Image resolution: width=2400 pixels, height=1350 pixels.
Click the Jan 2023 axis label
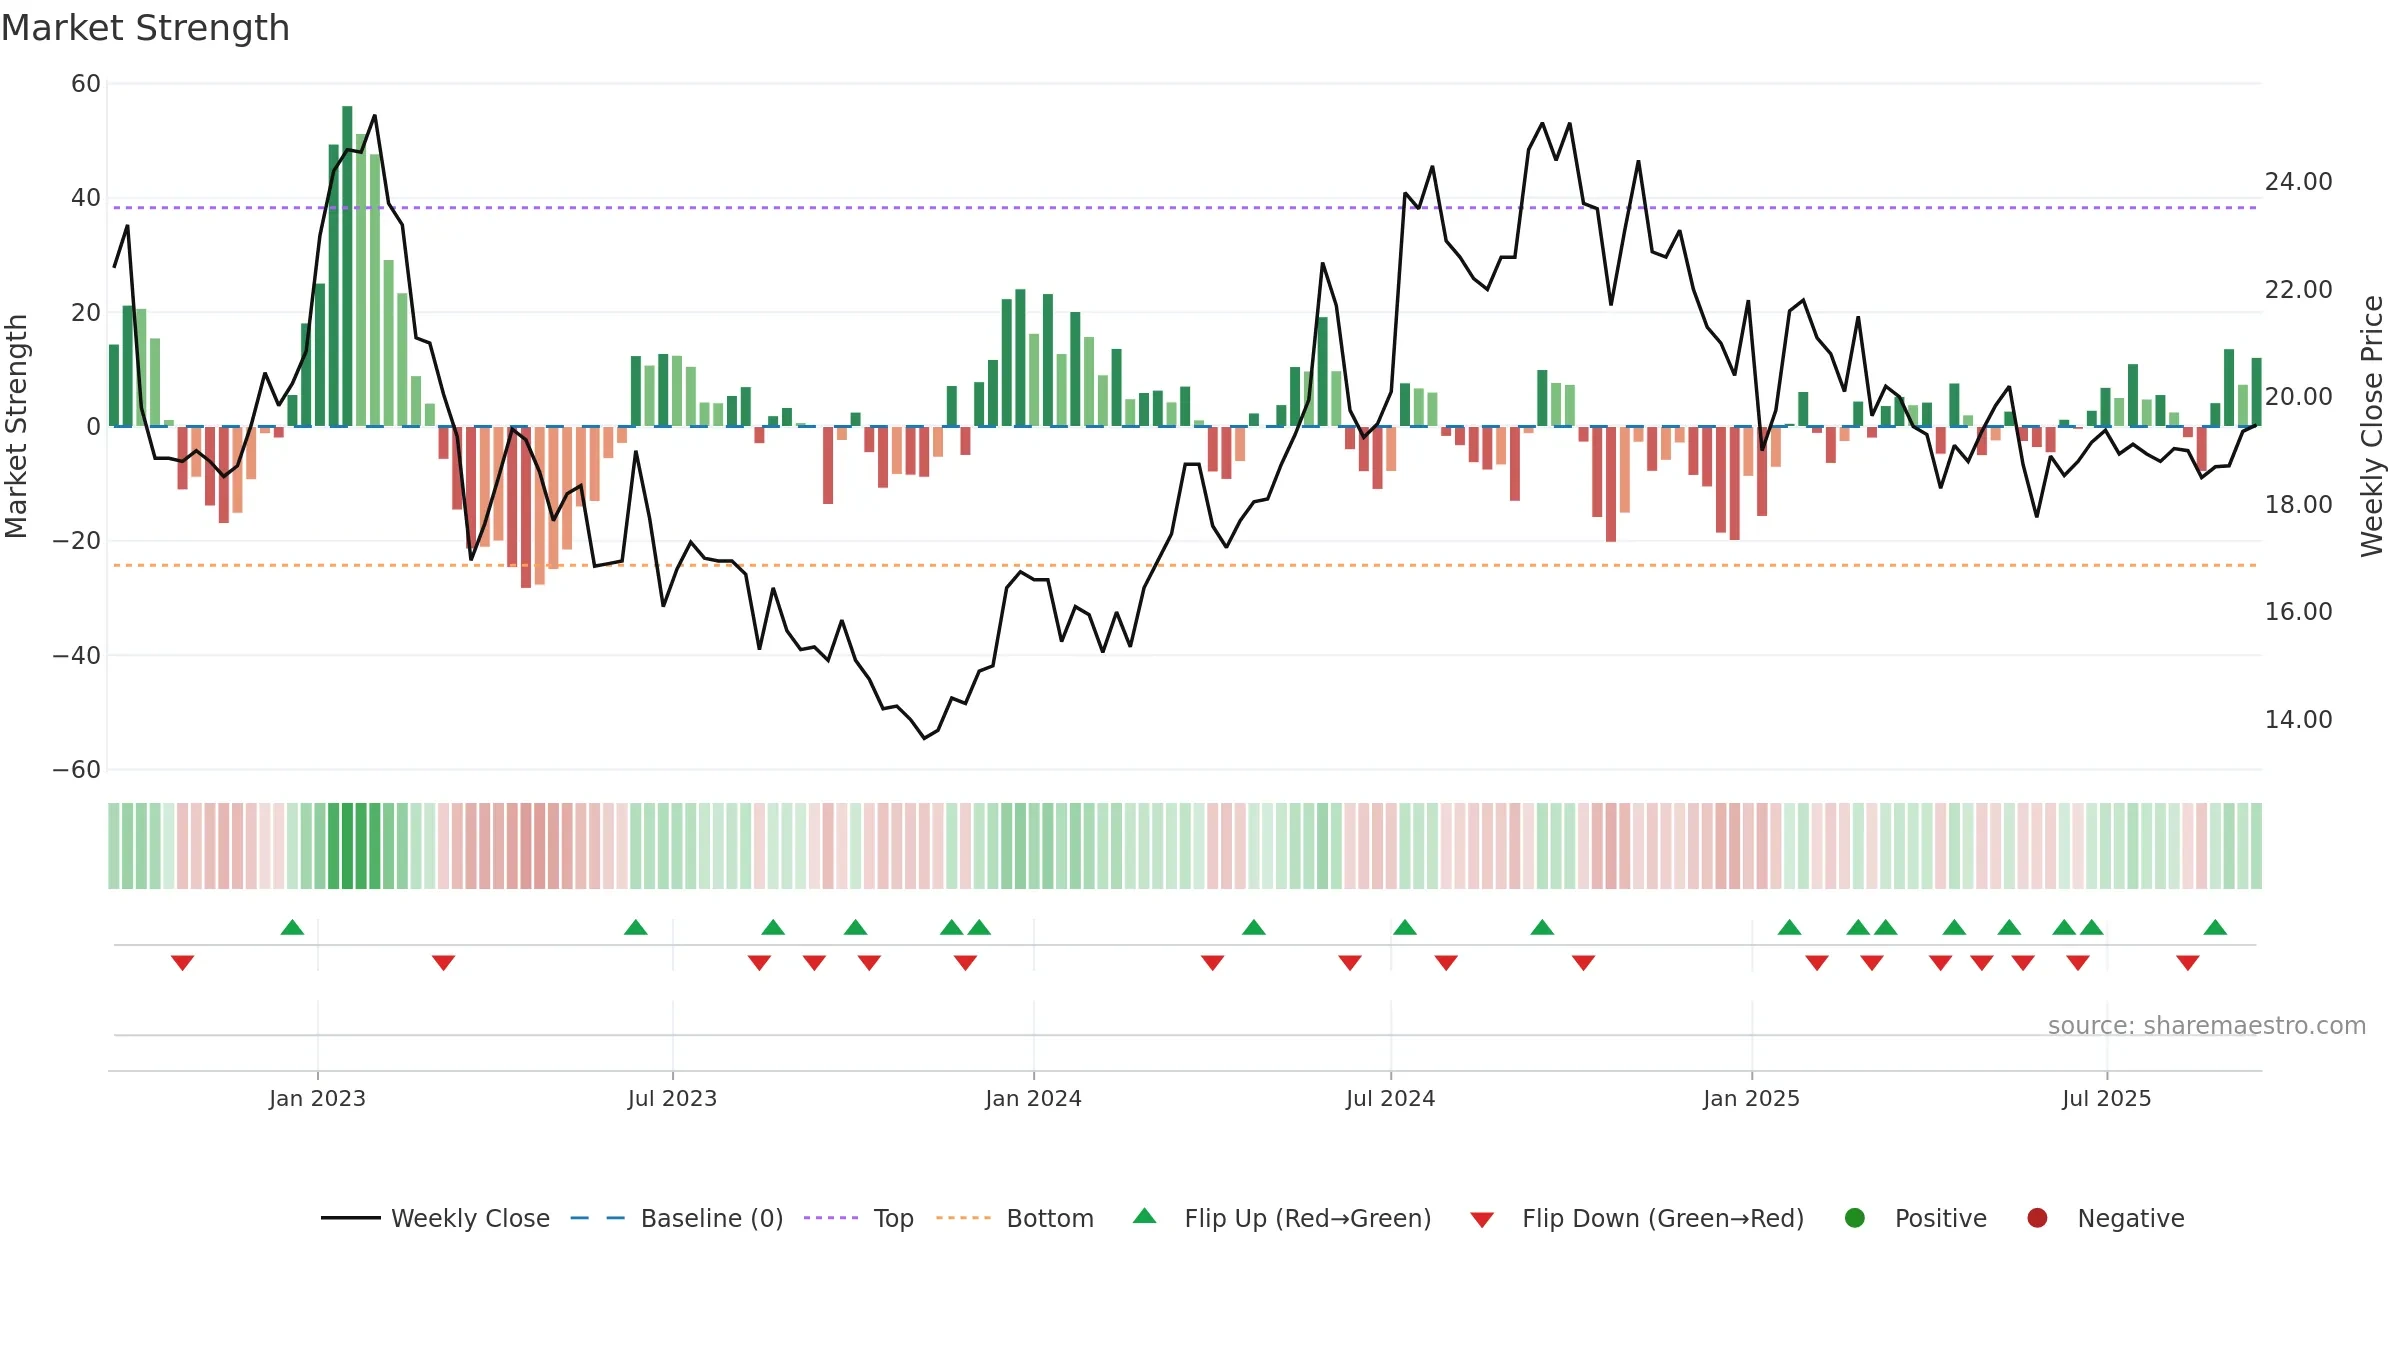(317, 1098)
